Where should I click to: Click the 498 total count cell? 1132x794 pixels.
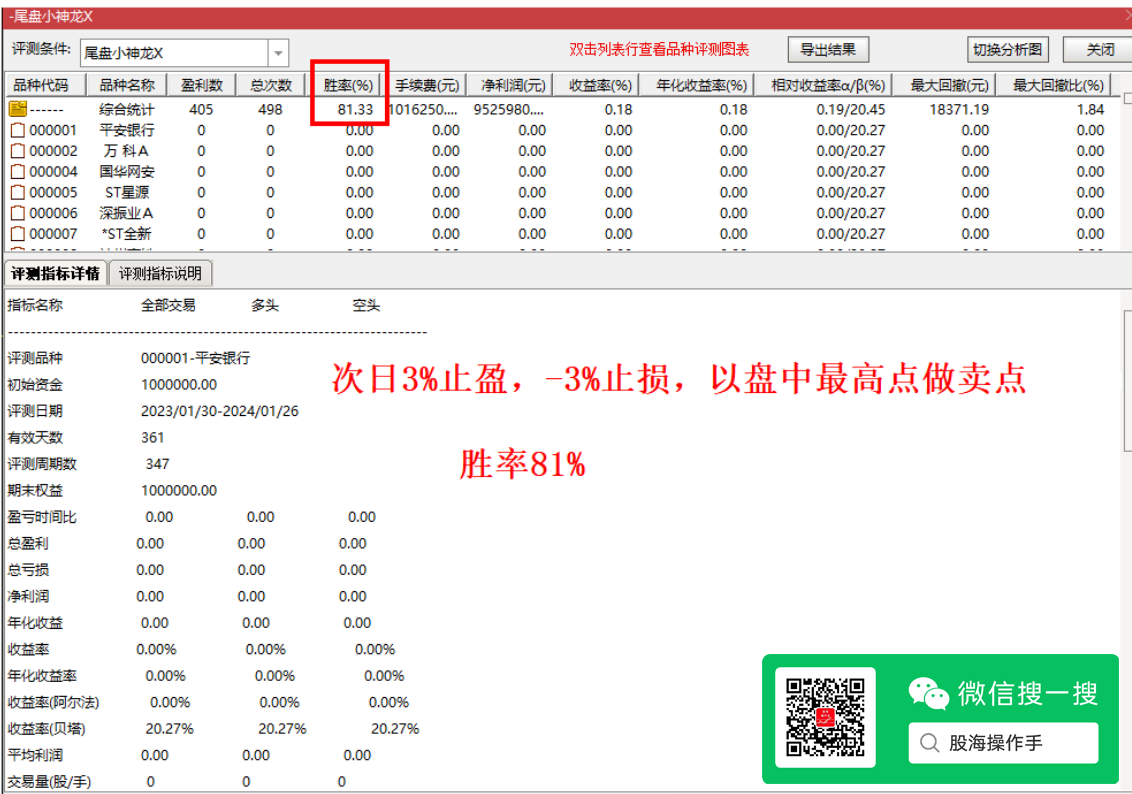coord(270,110)
